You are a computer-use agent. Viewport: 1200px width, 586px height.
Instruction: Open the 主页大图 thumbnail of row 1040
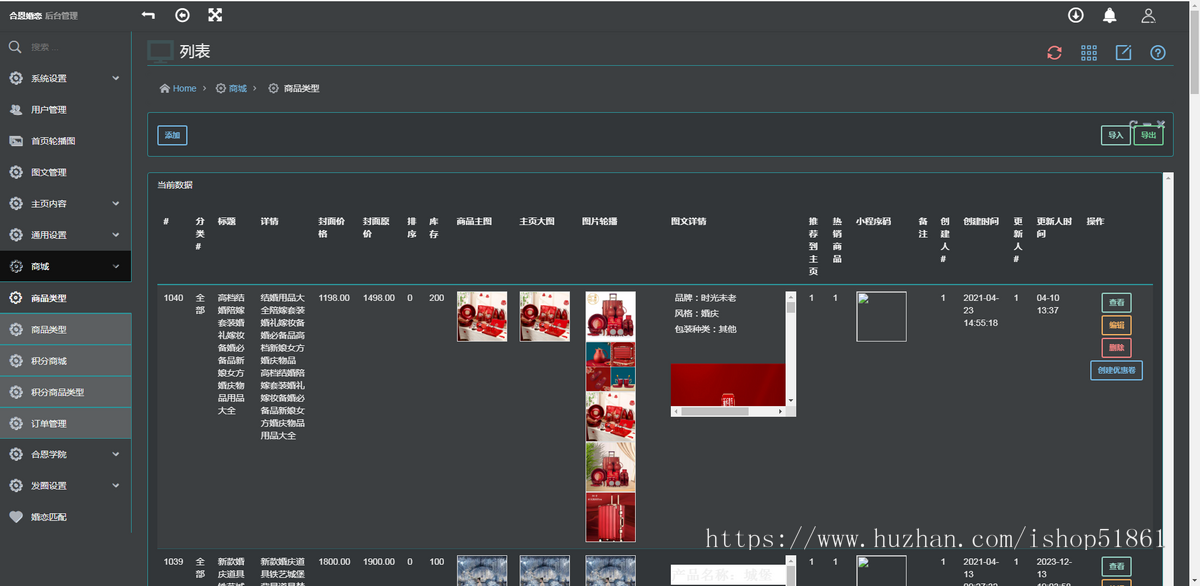[x=545, y=317]
